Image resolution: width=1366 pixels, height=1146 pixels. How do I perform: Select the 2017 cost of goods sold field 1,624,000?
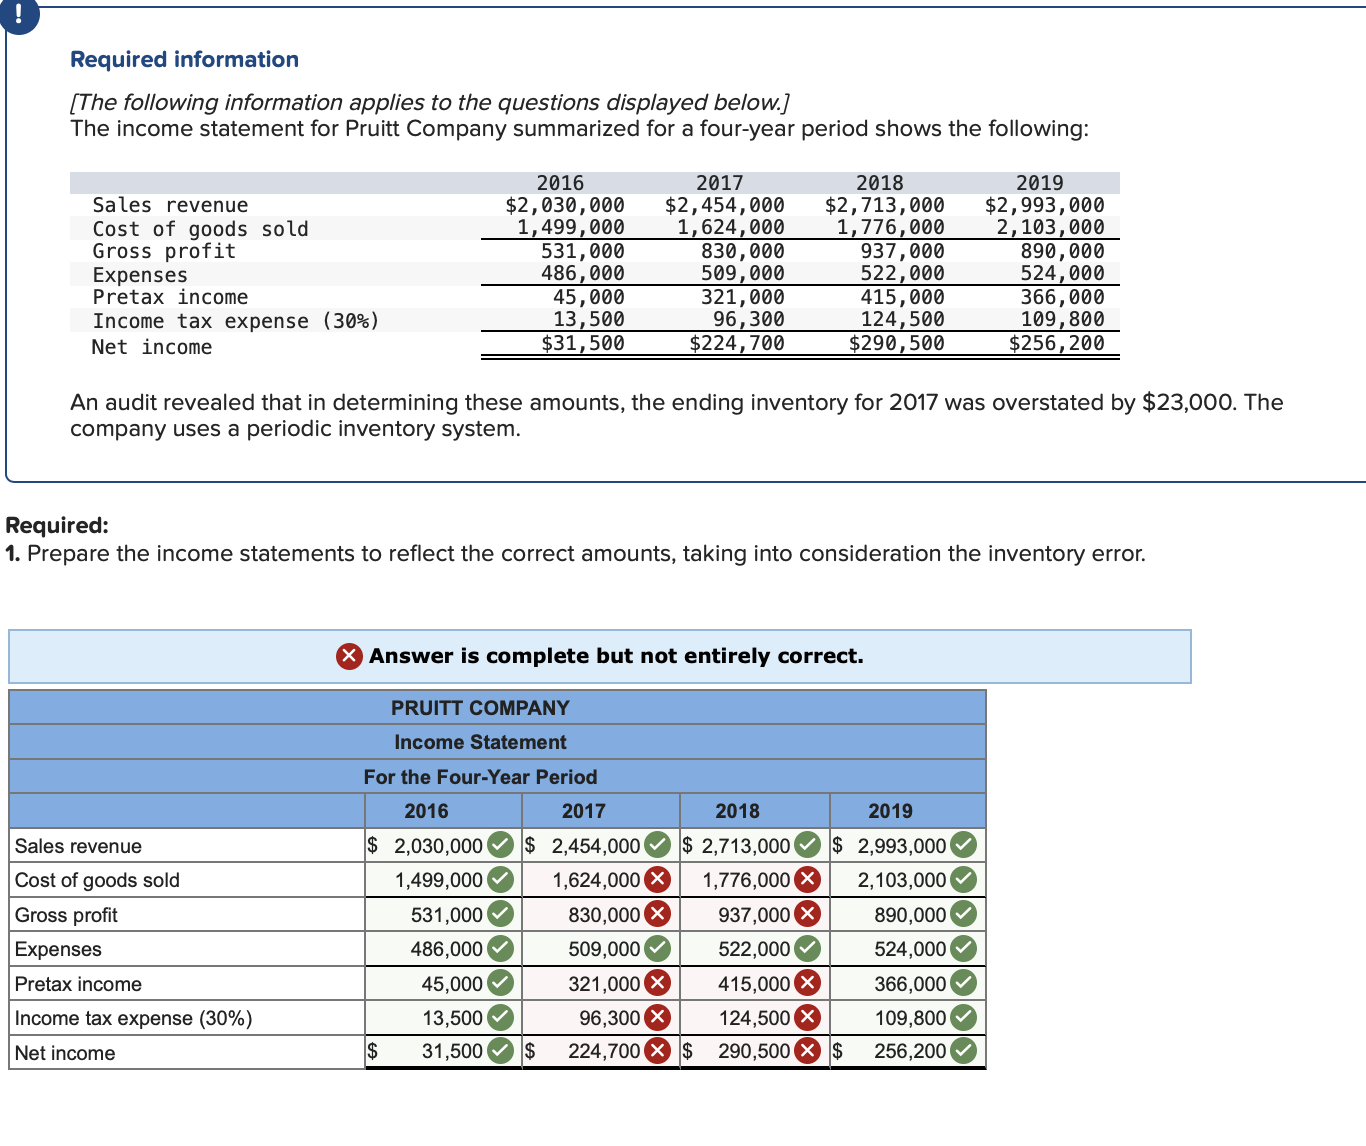(x=601, y=880)
